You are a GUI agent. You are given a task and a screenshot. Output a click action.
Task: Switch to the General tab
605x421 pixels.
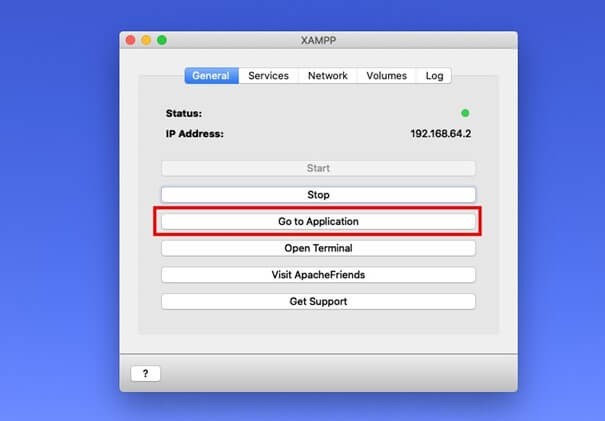[x=211, y=76]
